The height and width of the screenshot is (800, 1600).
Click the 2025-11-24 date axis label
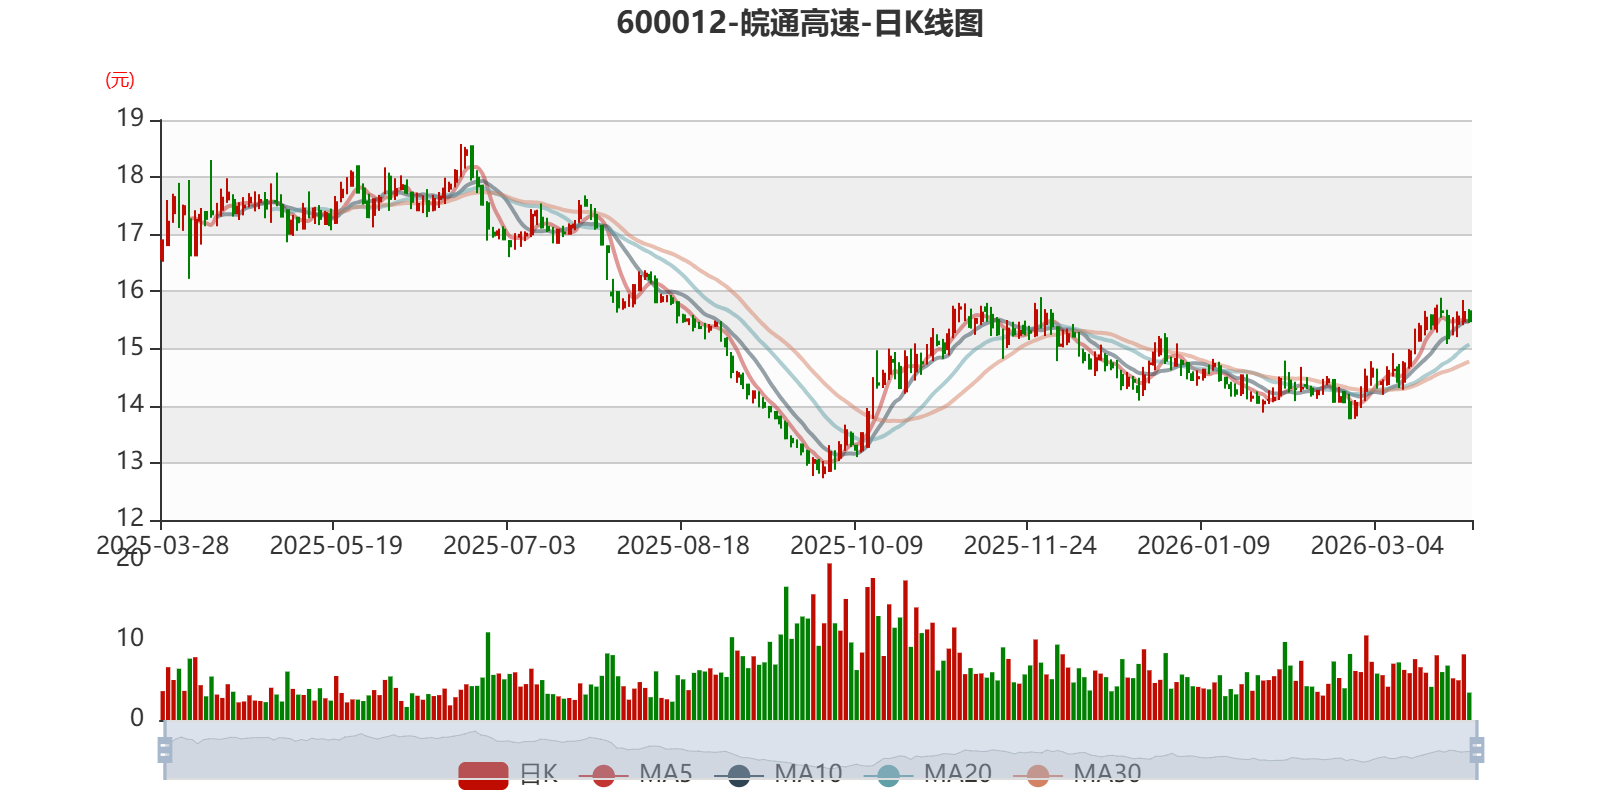tap(1030, 545)
